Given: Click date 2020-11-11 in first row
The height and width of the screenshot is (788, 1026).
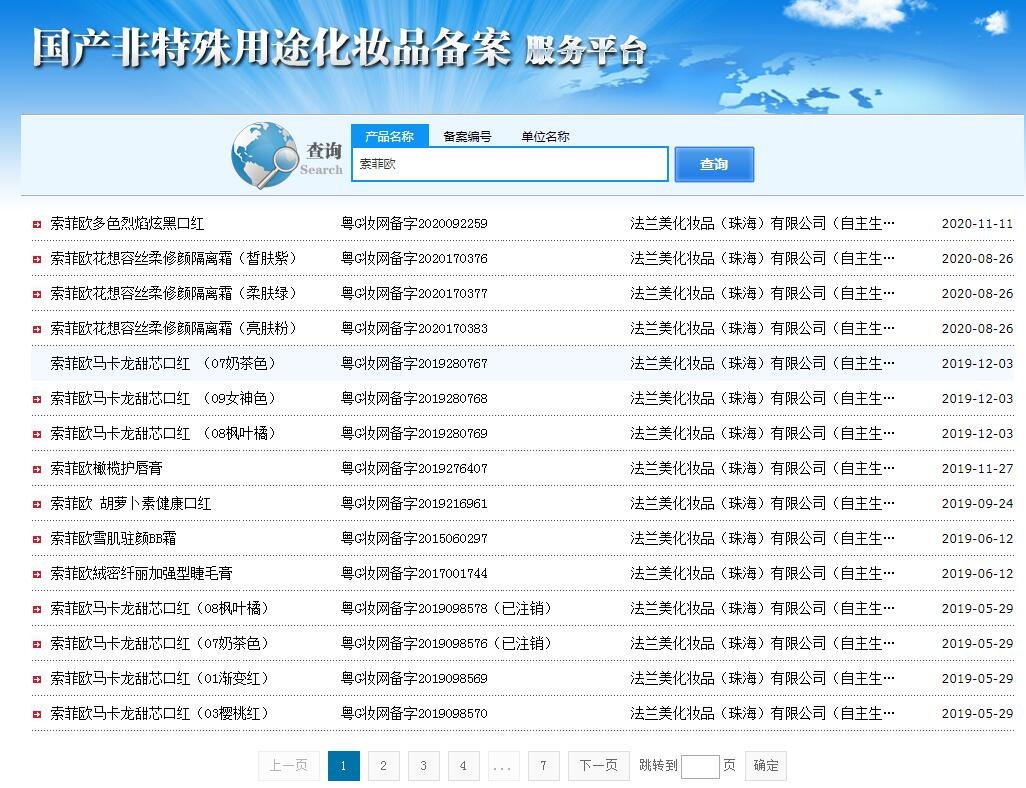Looking at the screenshot, I should pos(977,224).
